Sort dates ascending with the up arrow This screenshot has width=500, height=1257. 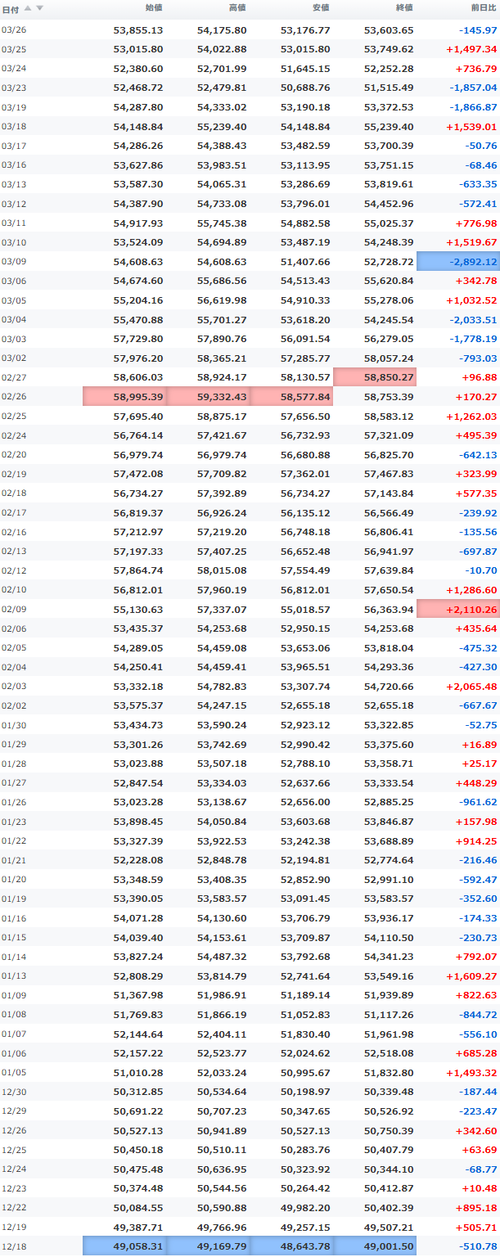tap(28, 8)
